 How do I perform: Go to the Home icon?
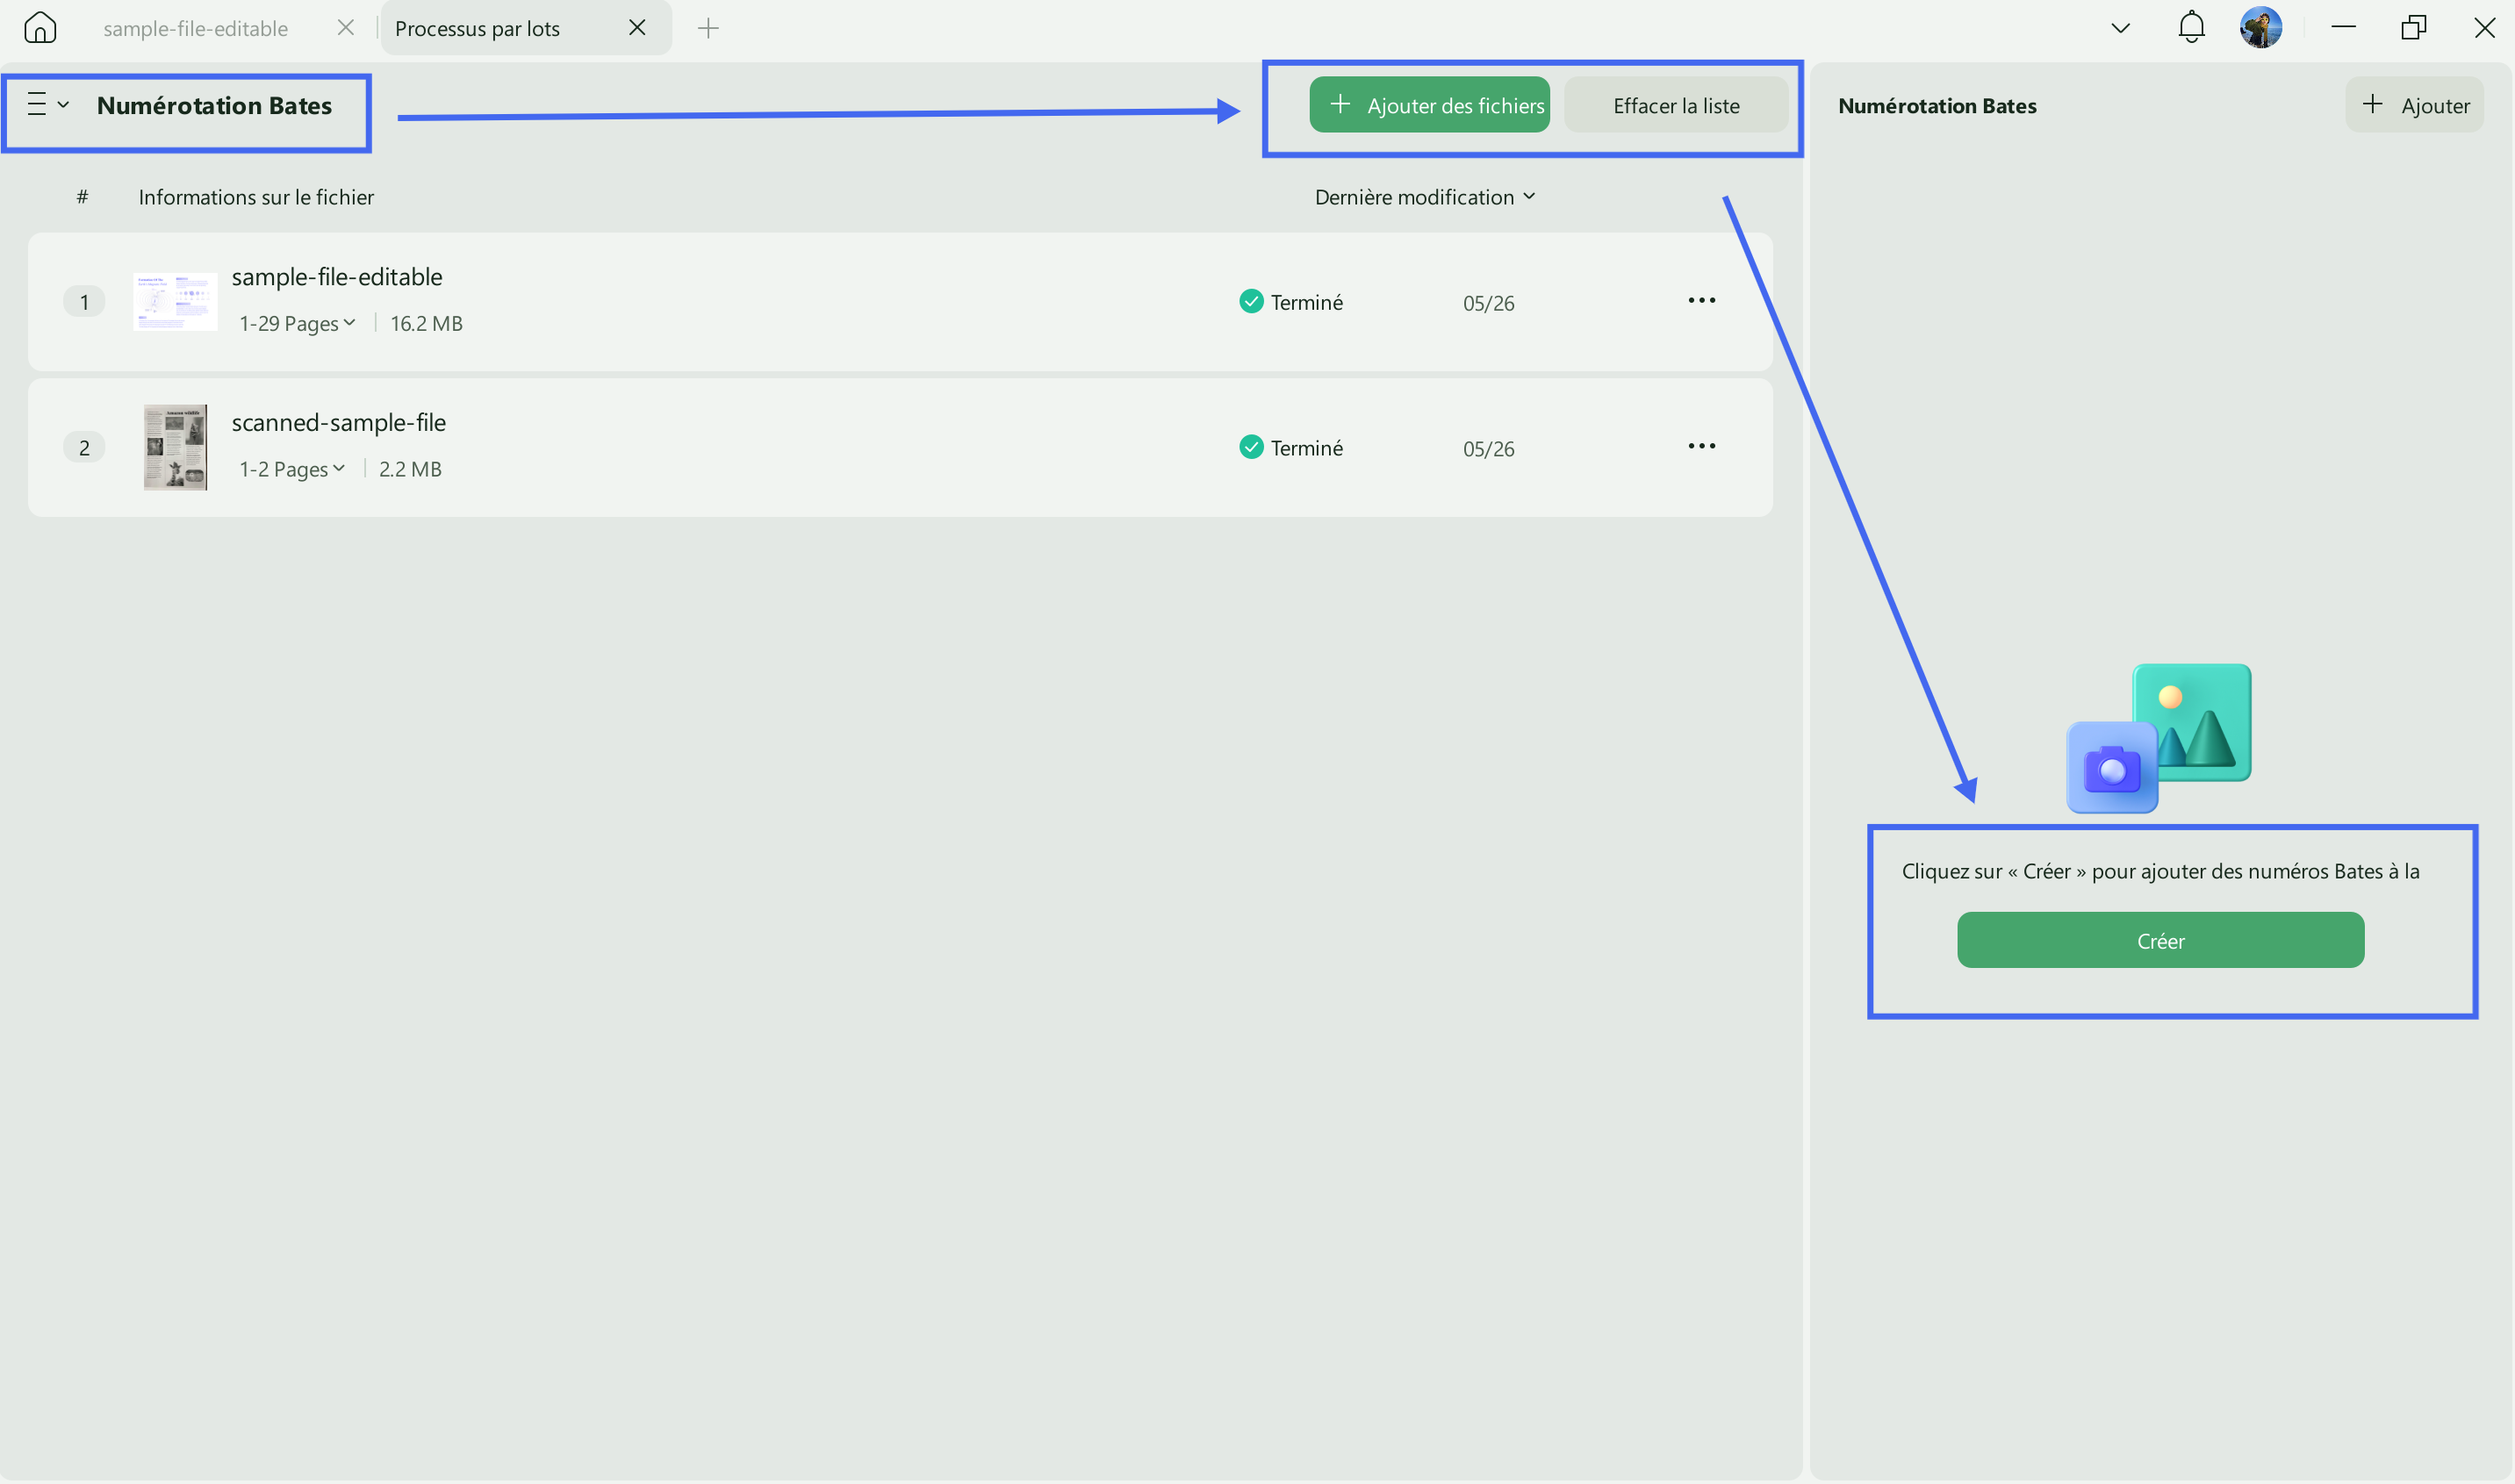[40, 27]
